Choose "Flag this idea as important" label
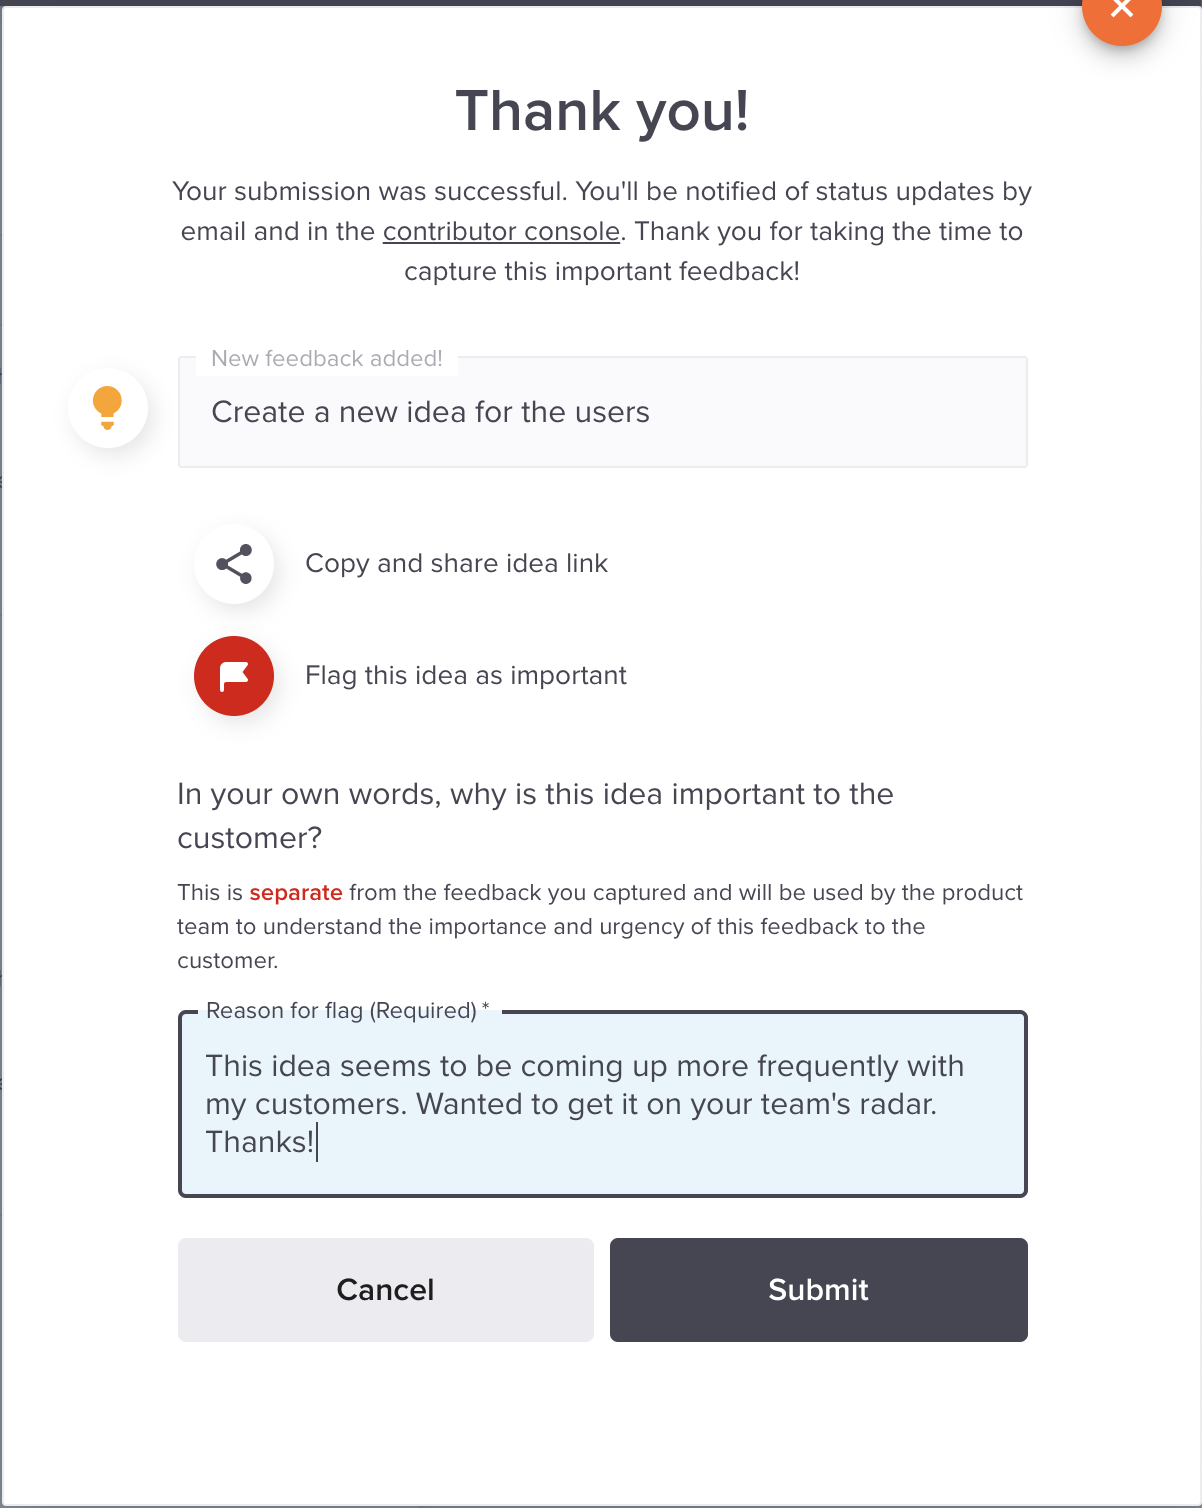Image resolution: width=1202 pixels, height=1508 pixels. [x=466, y=675]
